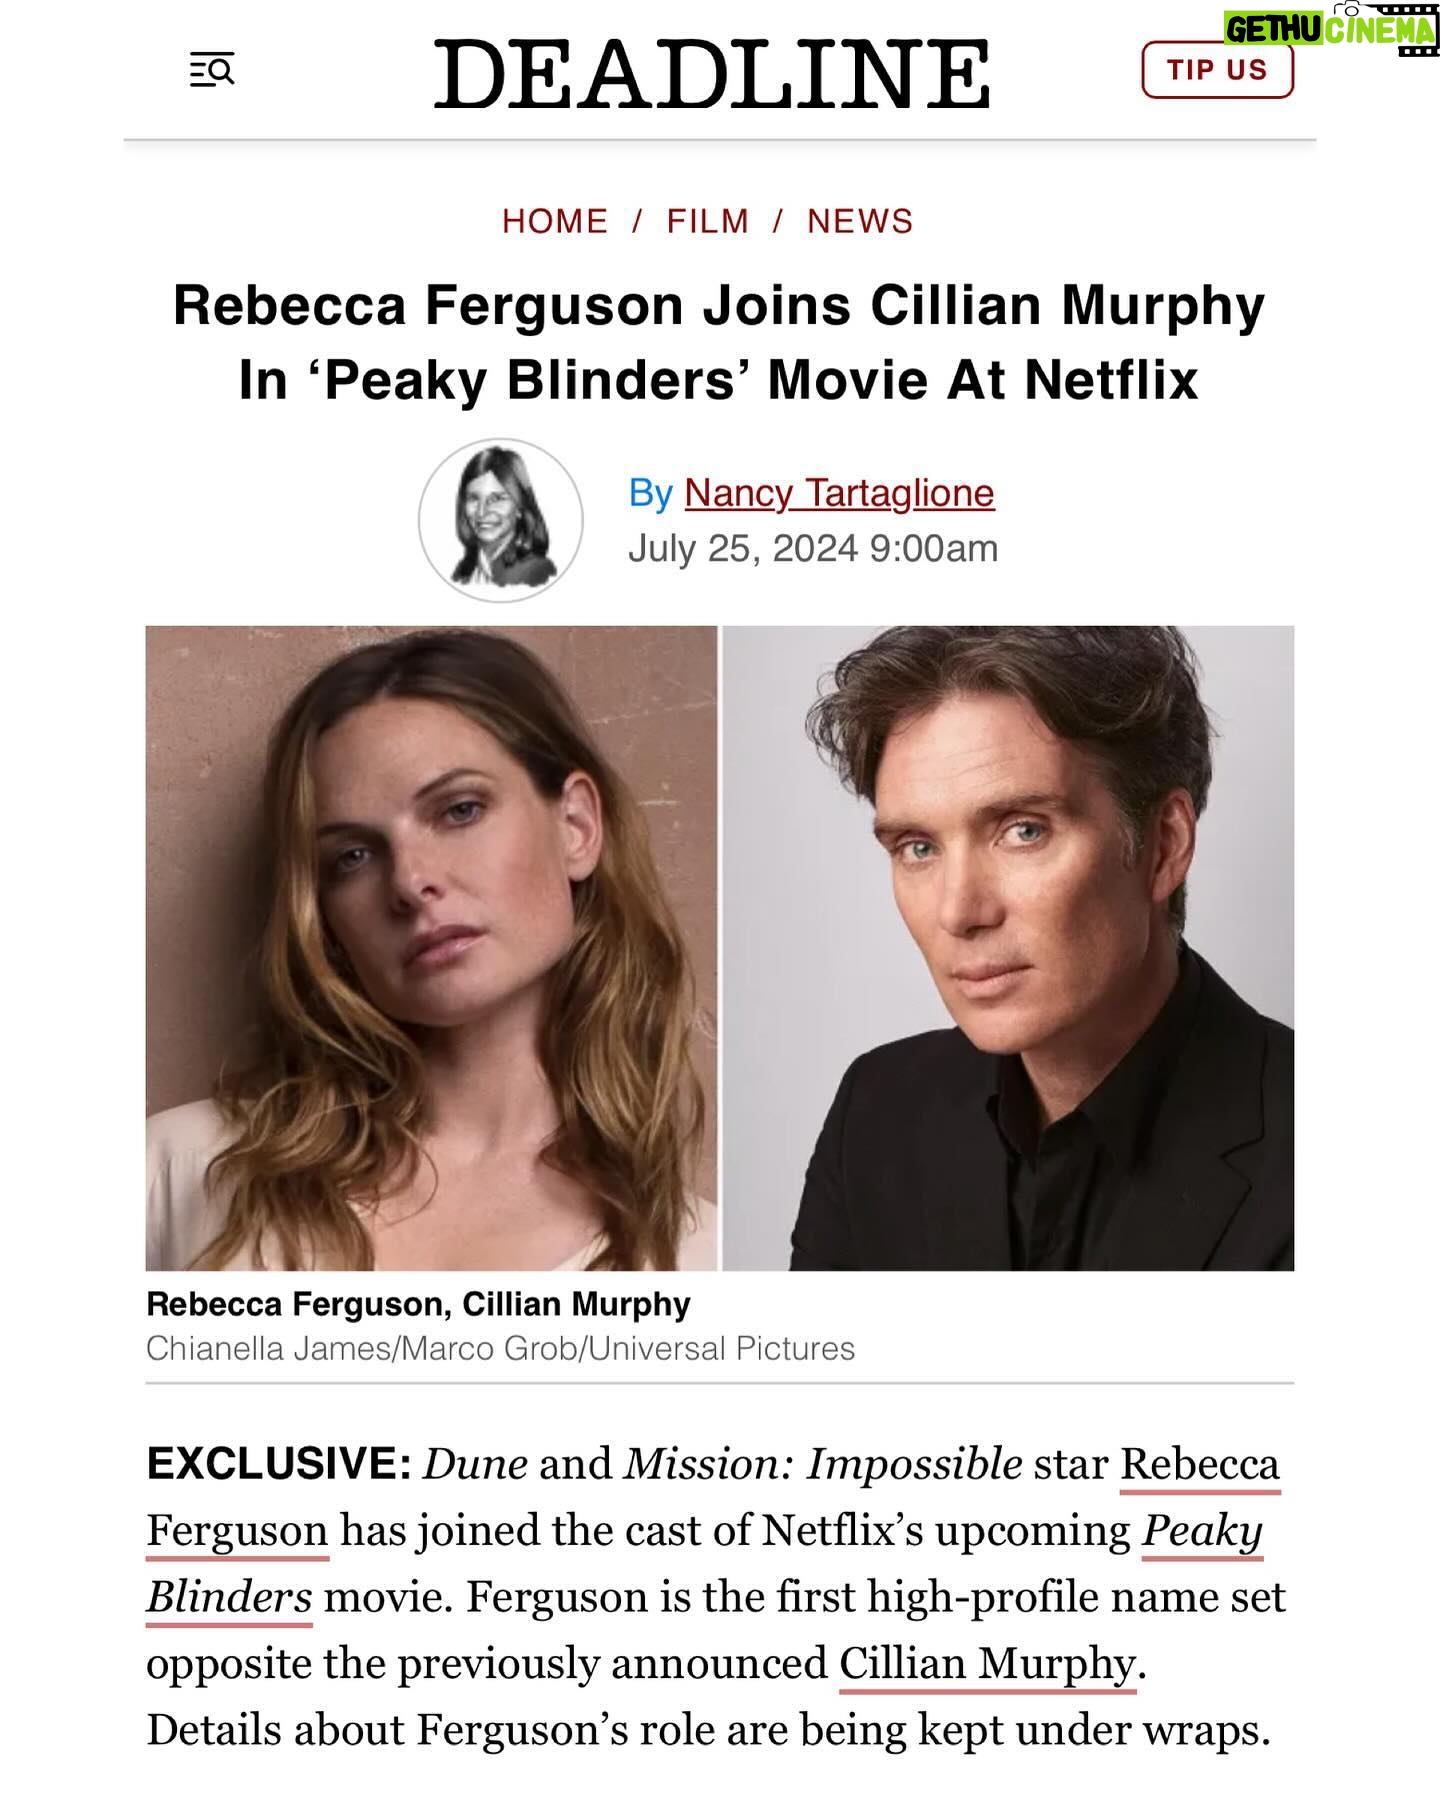Open the Tip Us button
The image size is (1440, 1796).
pyautogui.click(x=1217, y=70)
